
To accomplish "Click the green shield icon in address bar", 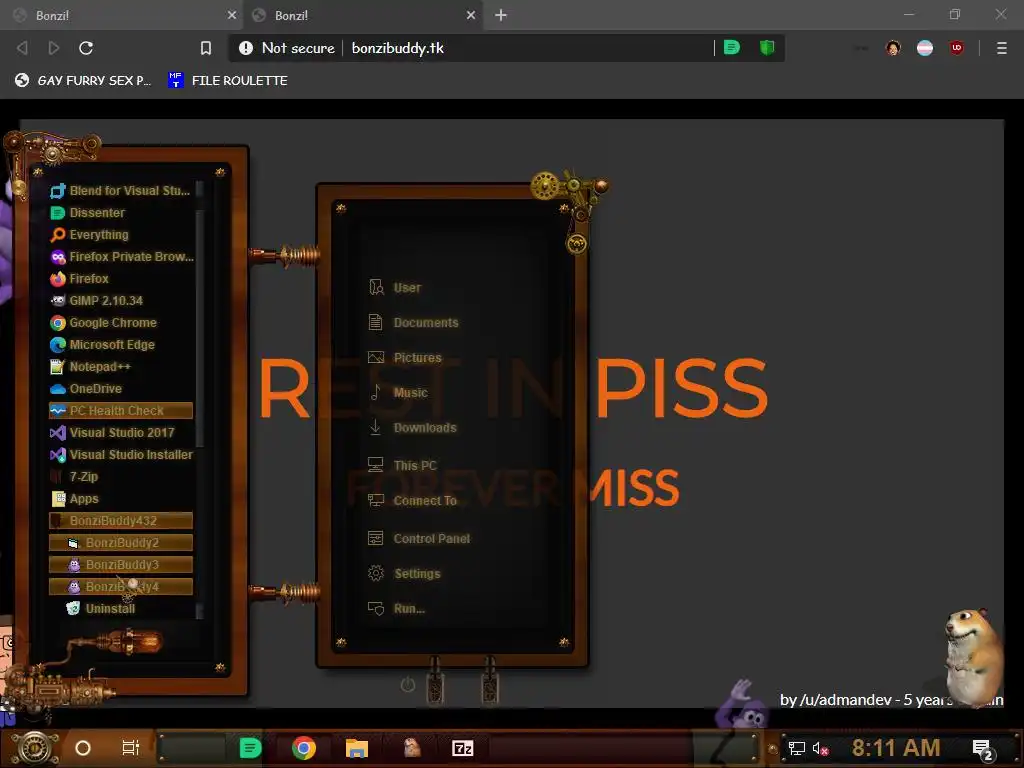I will 767,47.
